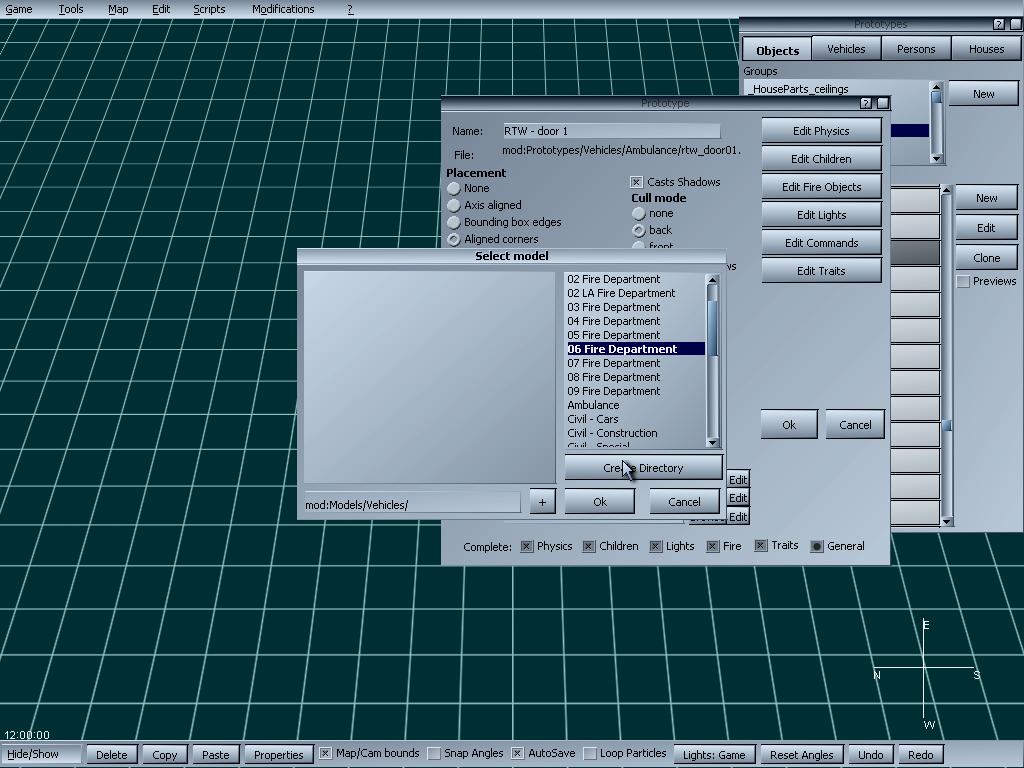
Task: Open the ? help menu in the menu bar
Action: click(350, 9)
